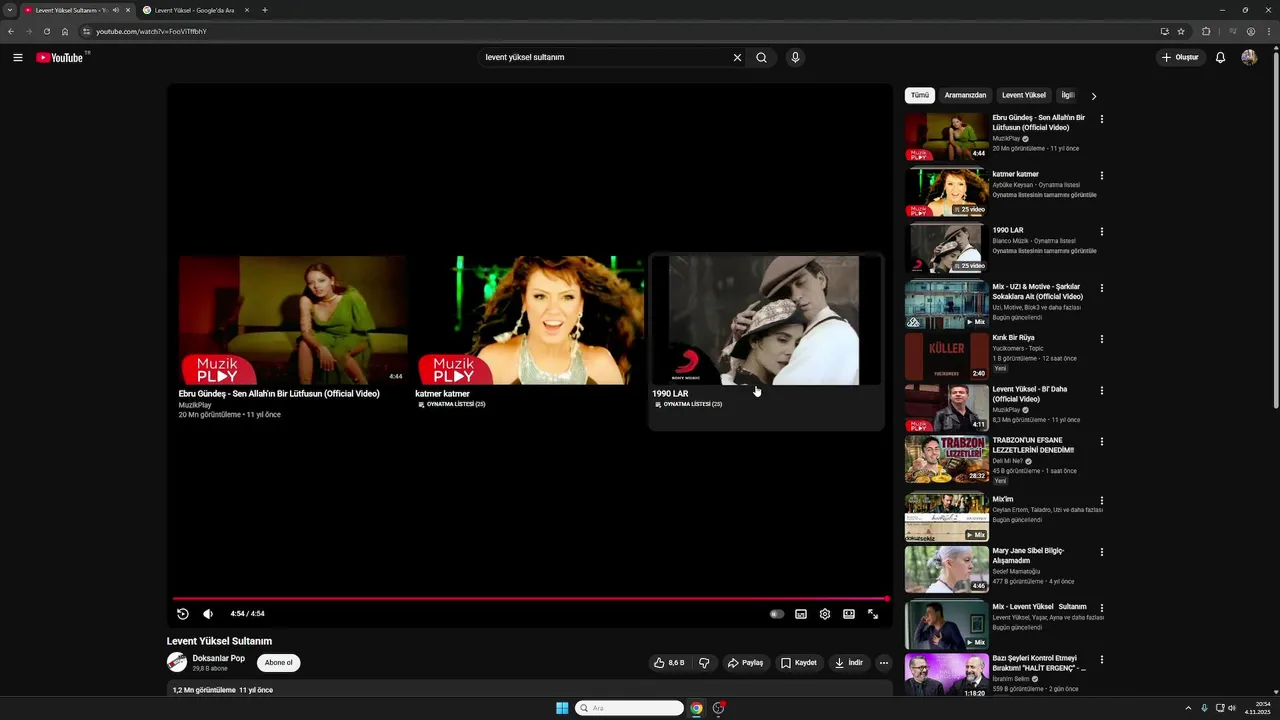Open new browser tab

[x=264, y=10]
